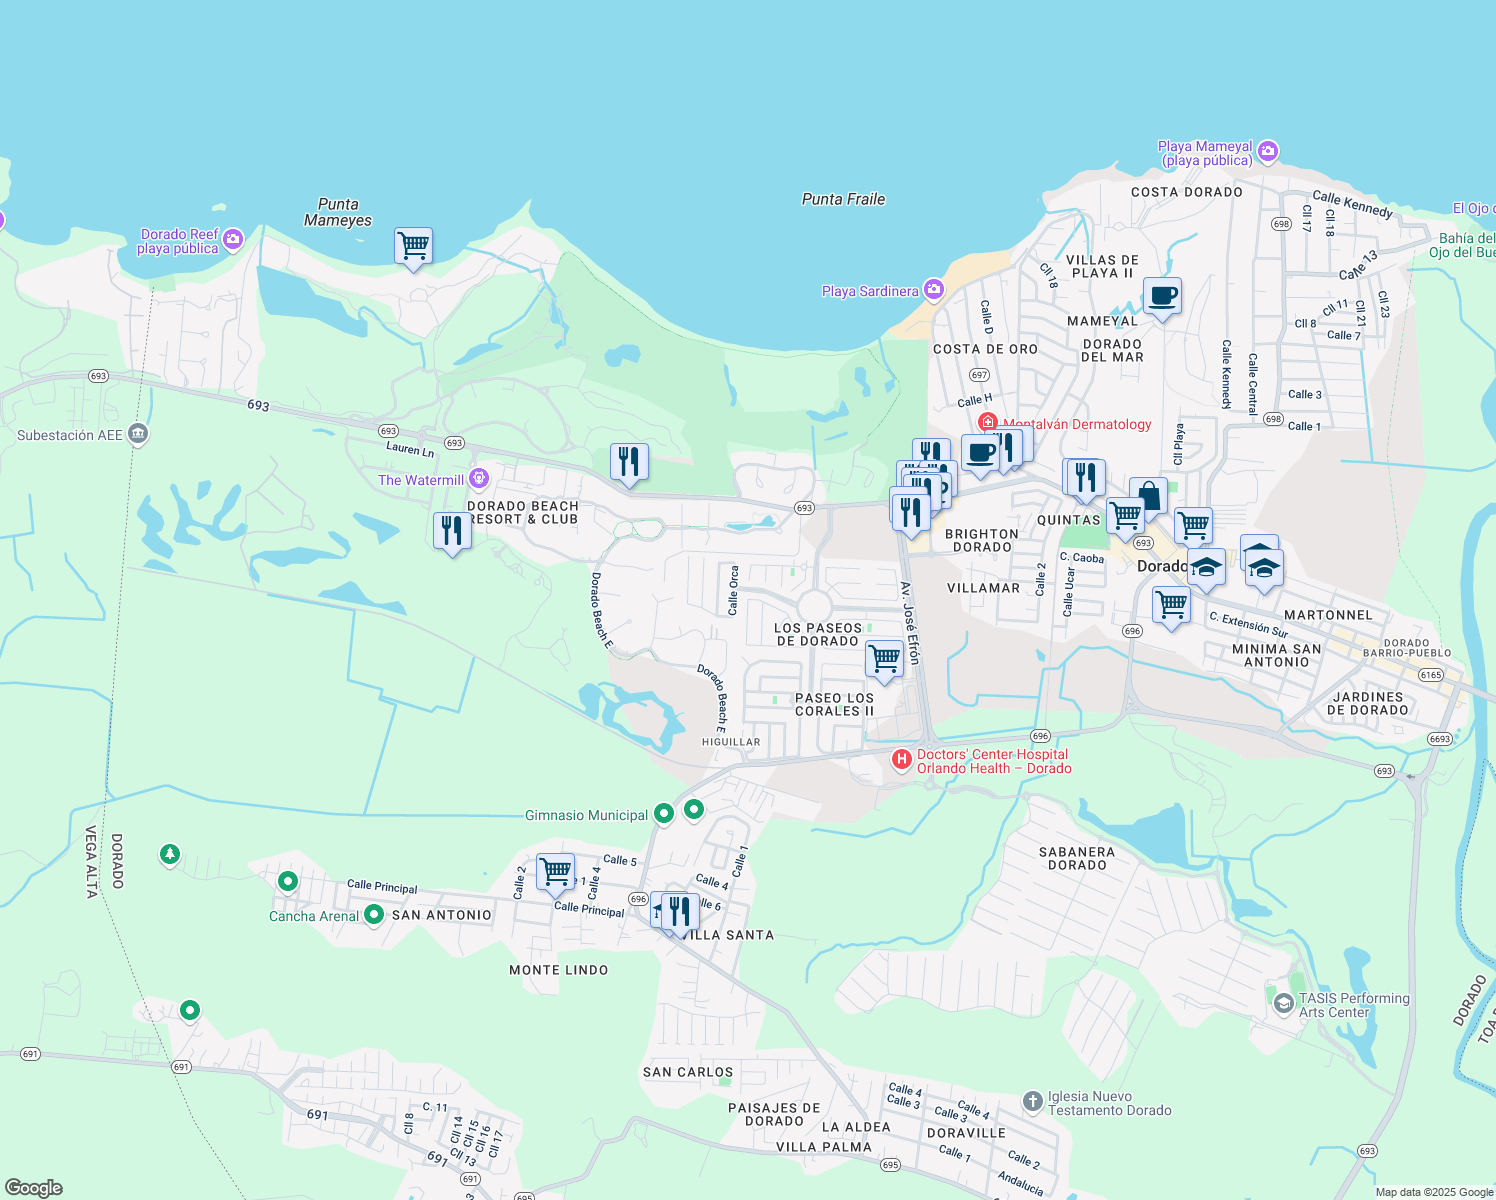Open the TASIS Performing Arts Center pin
This screenshot has width=1496, height=1200.
1284,1004
